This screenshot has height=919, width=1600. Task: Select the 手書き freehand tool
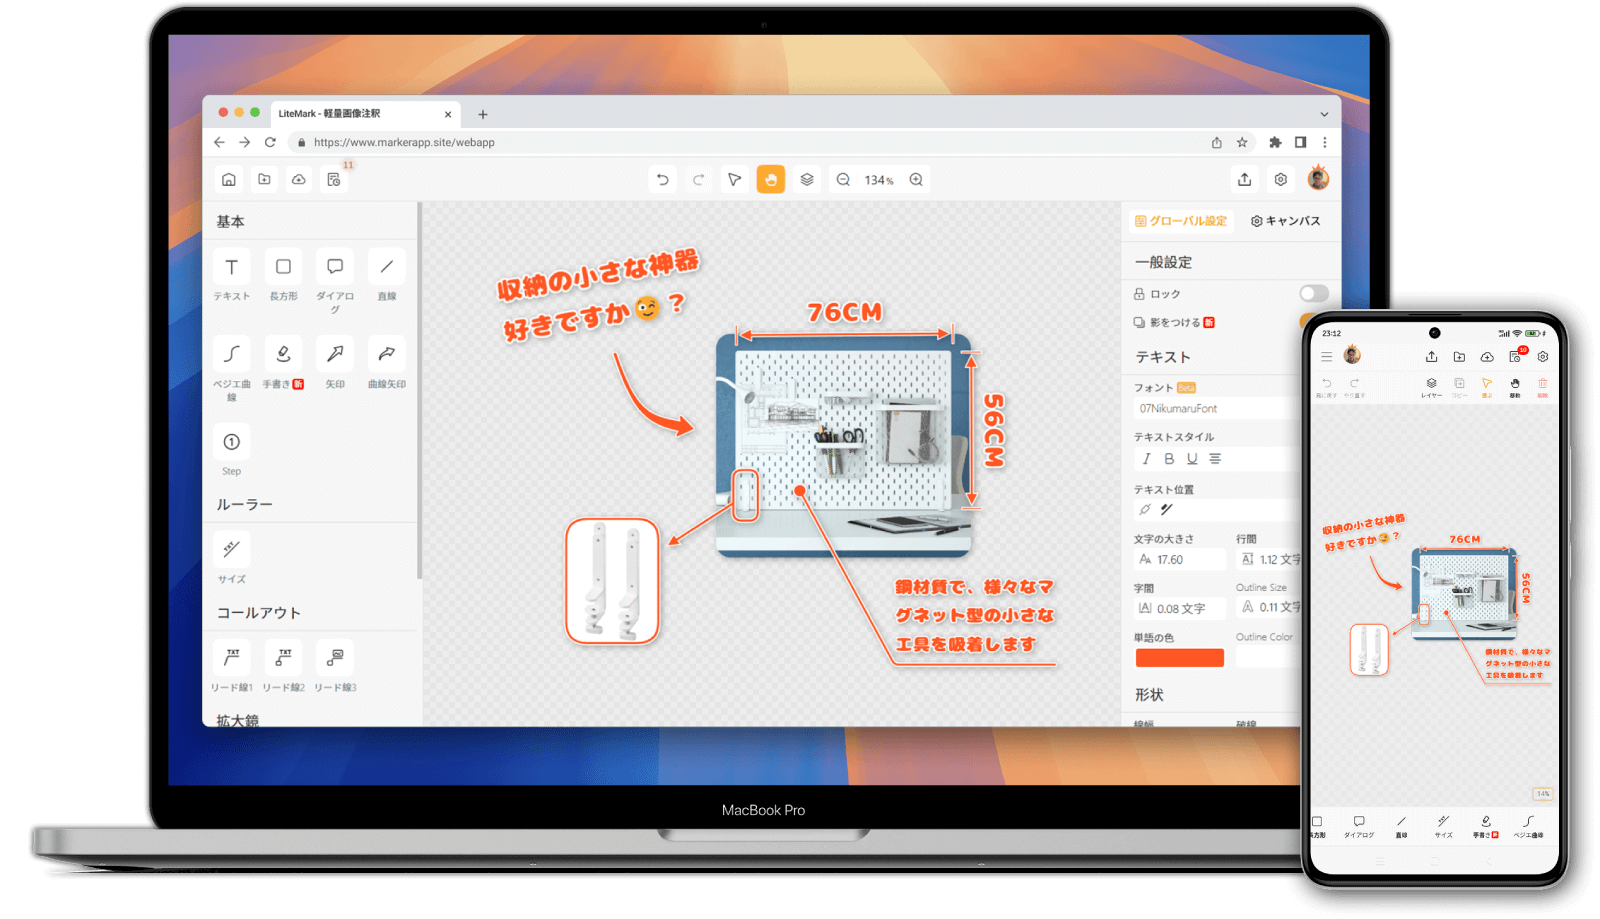pyautogui.click(x=283, y=354)
